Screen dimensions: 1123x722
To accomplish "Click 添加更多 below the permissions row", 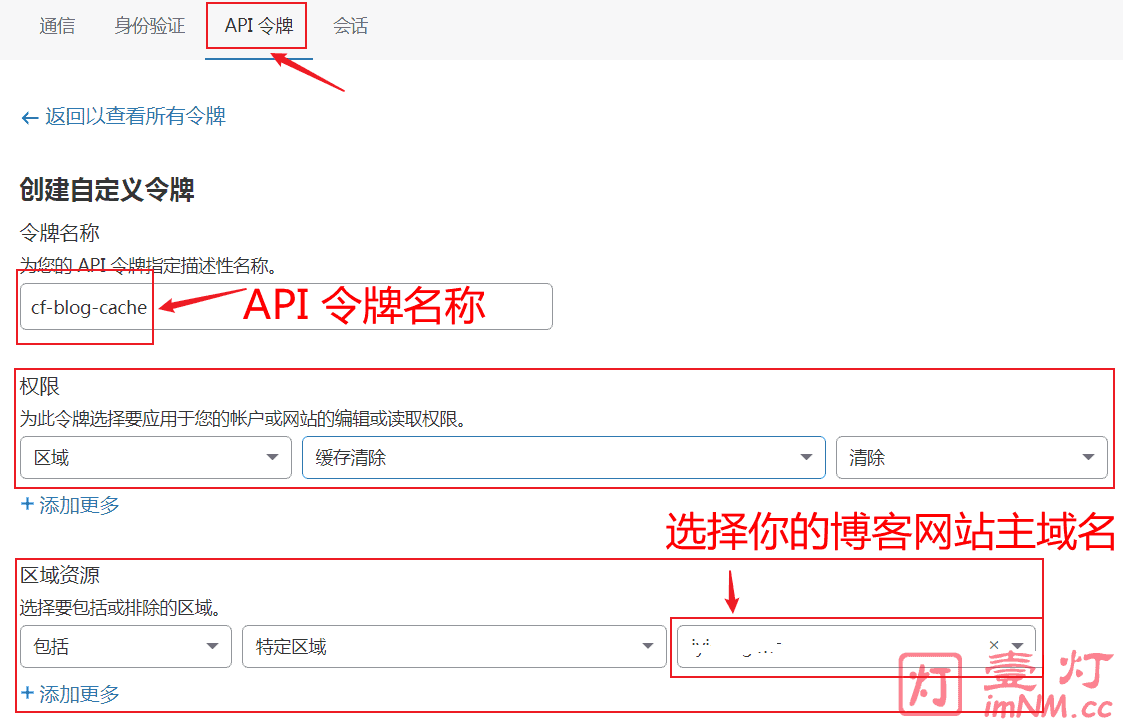I will [79, 505].
